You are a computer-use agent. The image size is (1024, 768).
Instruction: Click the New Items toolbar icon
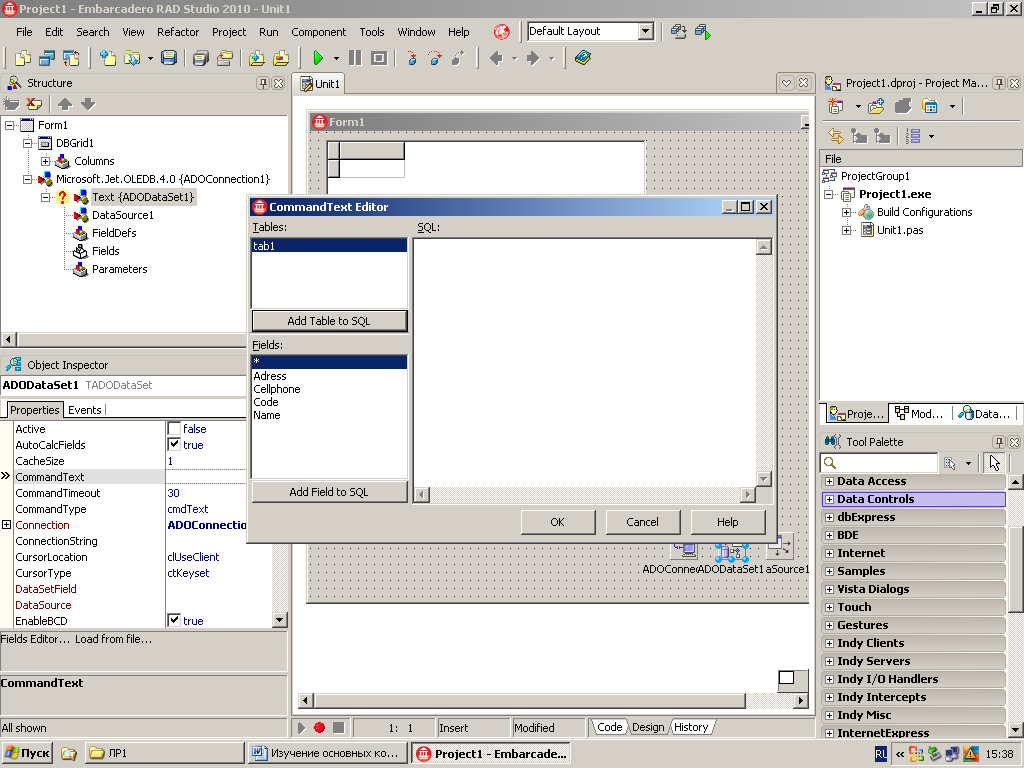[108, 58]
